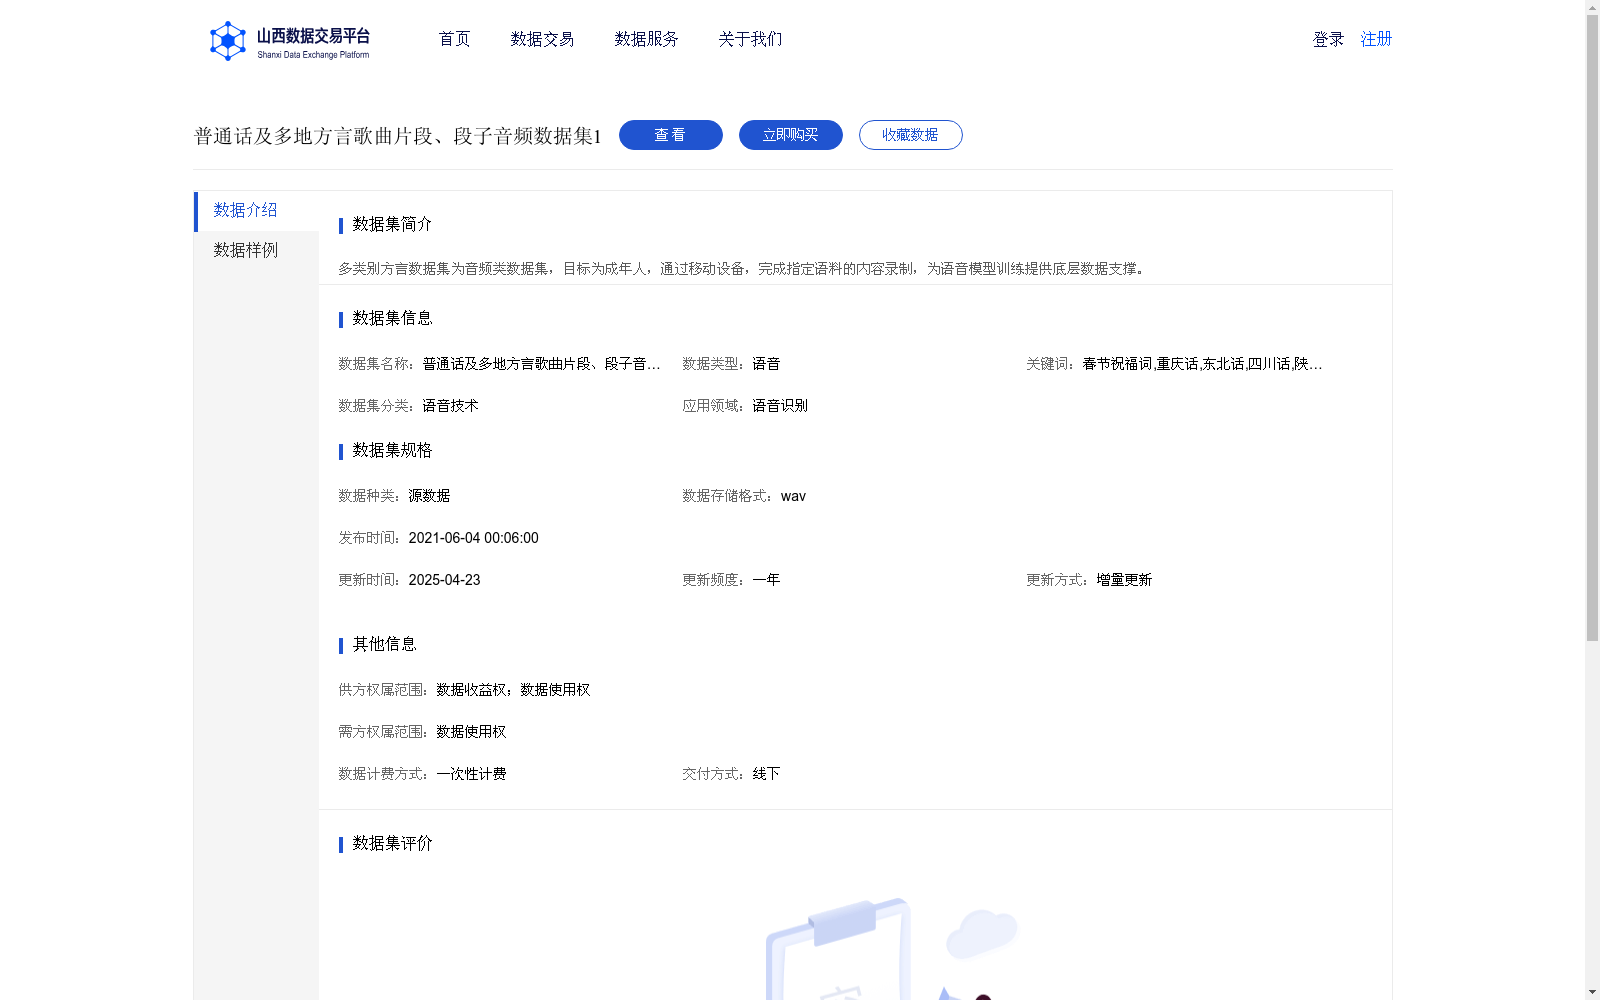Click the 查看 button

pos(671,135)
